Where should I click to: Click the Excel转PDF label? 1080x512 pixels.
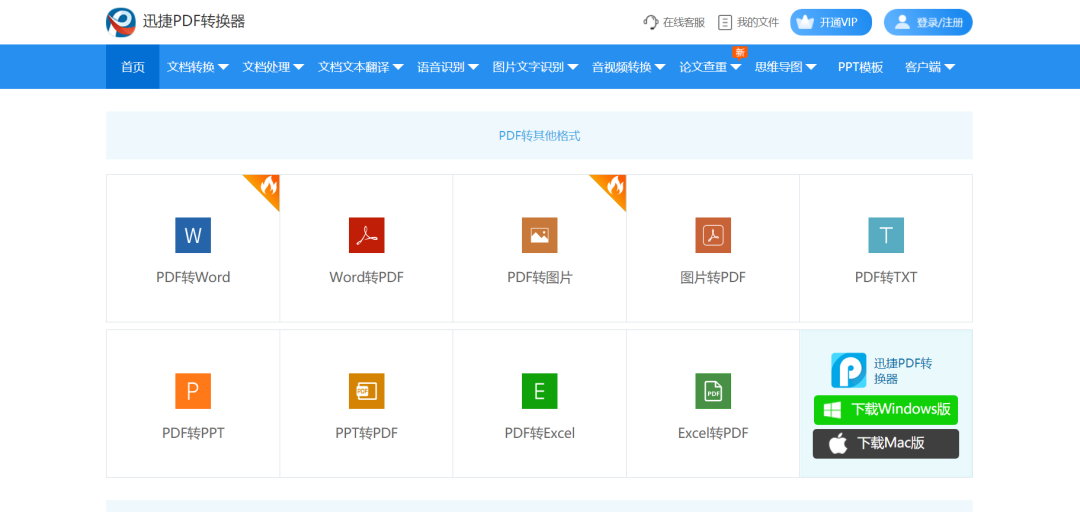[713, 433]
